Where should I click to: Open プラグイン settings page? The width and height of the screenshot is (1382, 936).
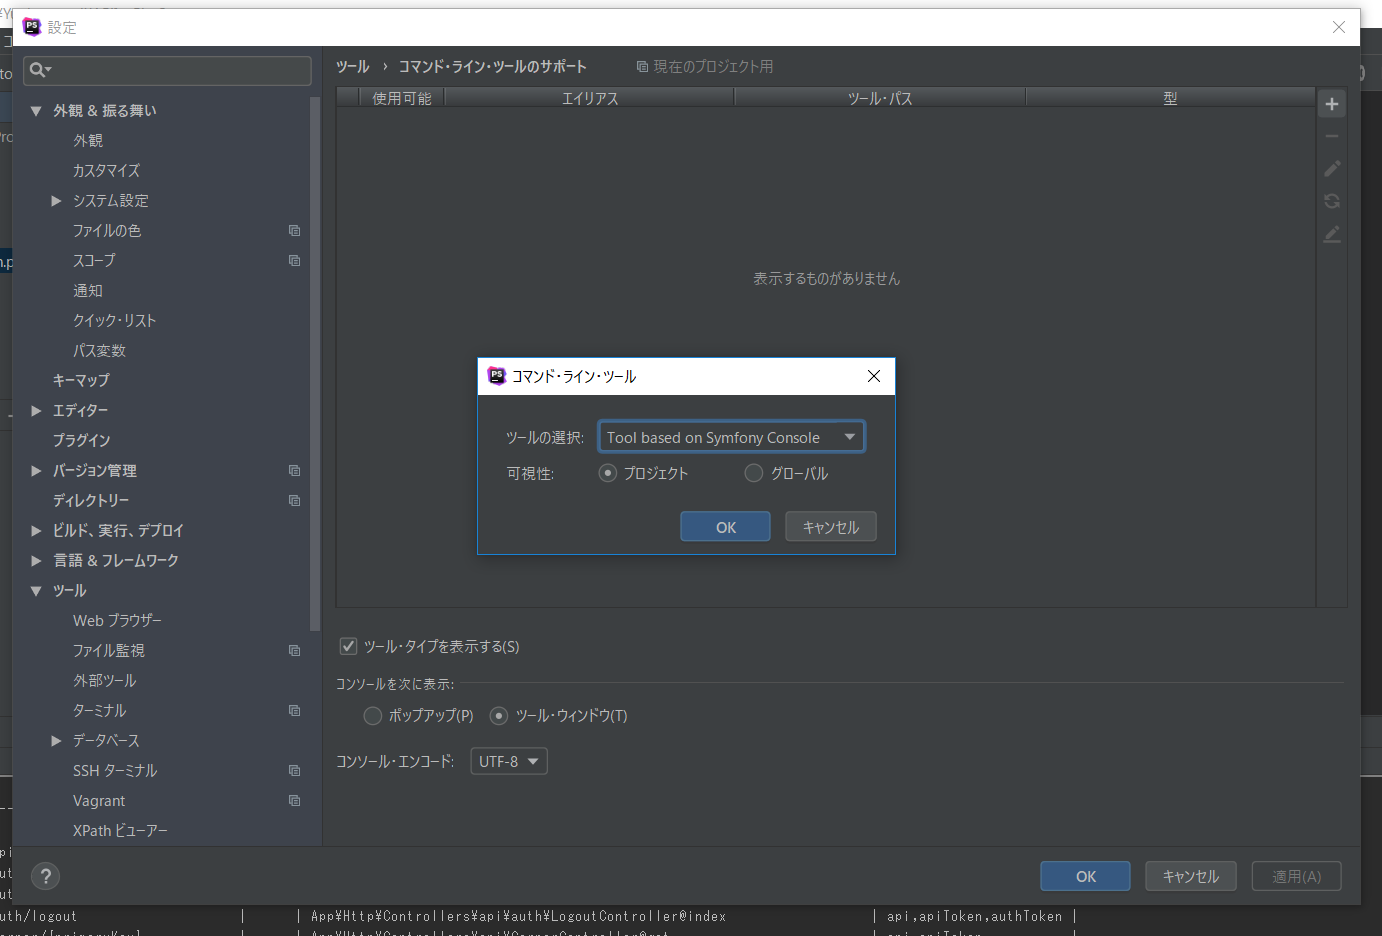pos(81,441)
